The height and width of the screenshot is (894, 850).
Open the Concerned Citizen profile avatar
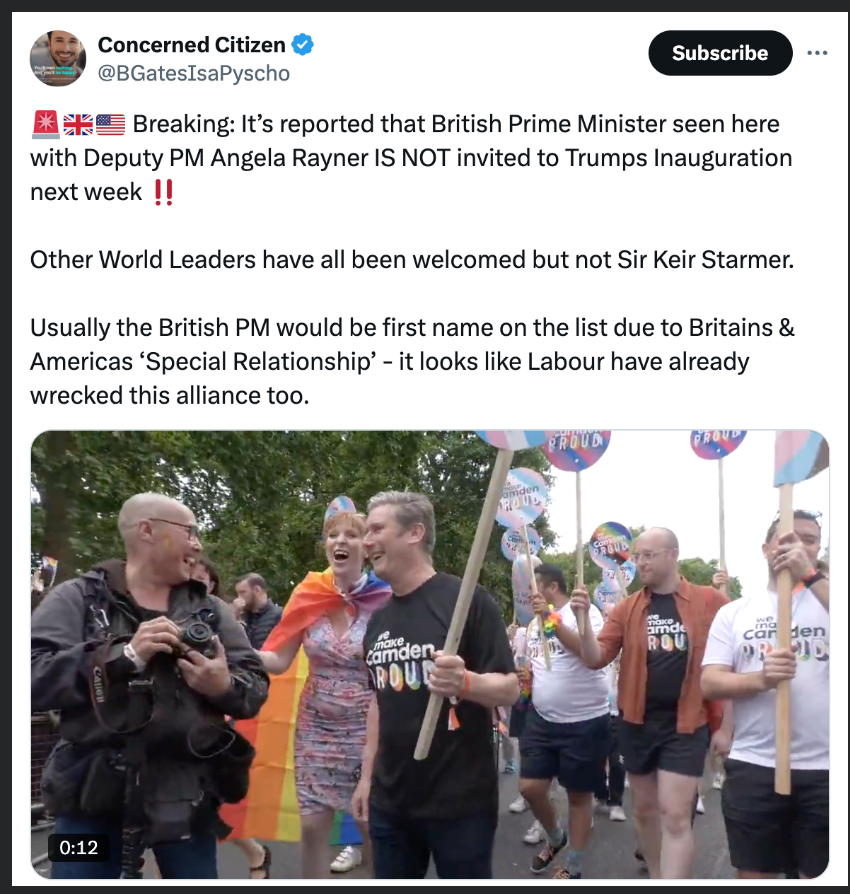(x=58, y=58)
